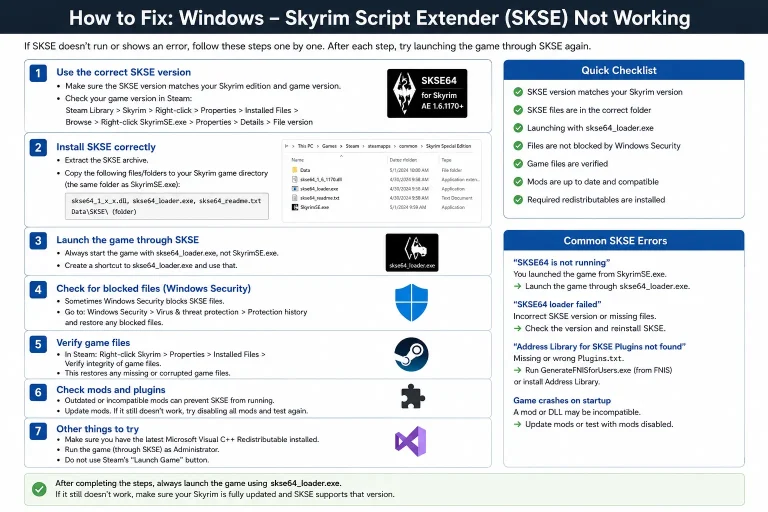Click the skse64_loader.exe horse icon
Screen dimensions: 768x512
pyautogui.click(x=412, y=252)
